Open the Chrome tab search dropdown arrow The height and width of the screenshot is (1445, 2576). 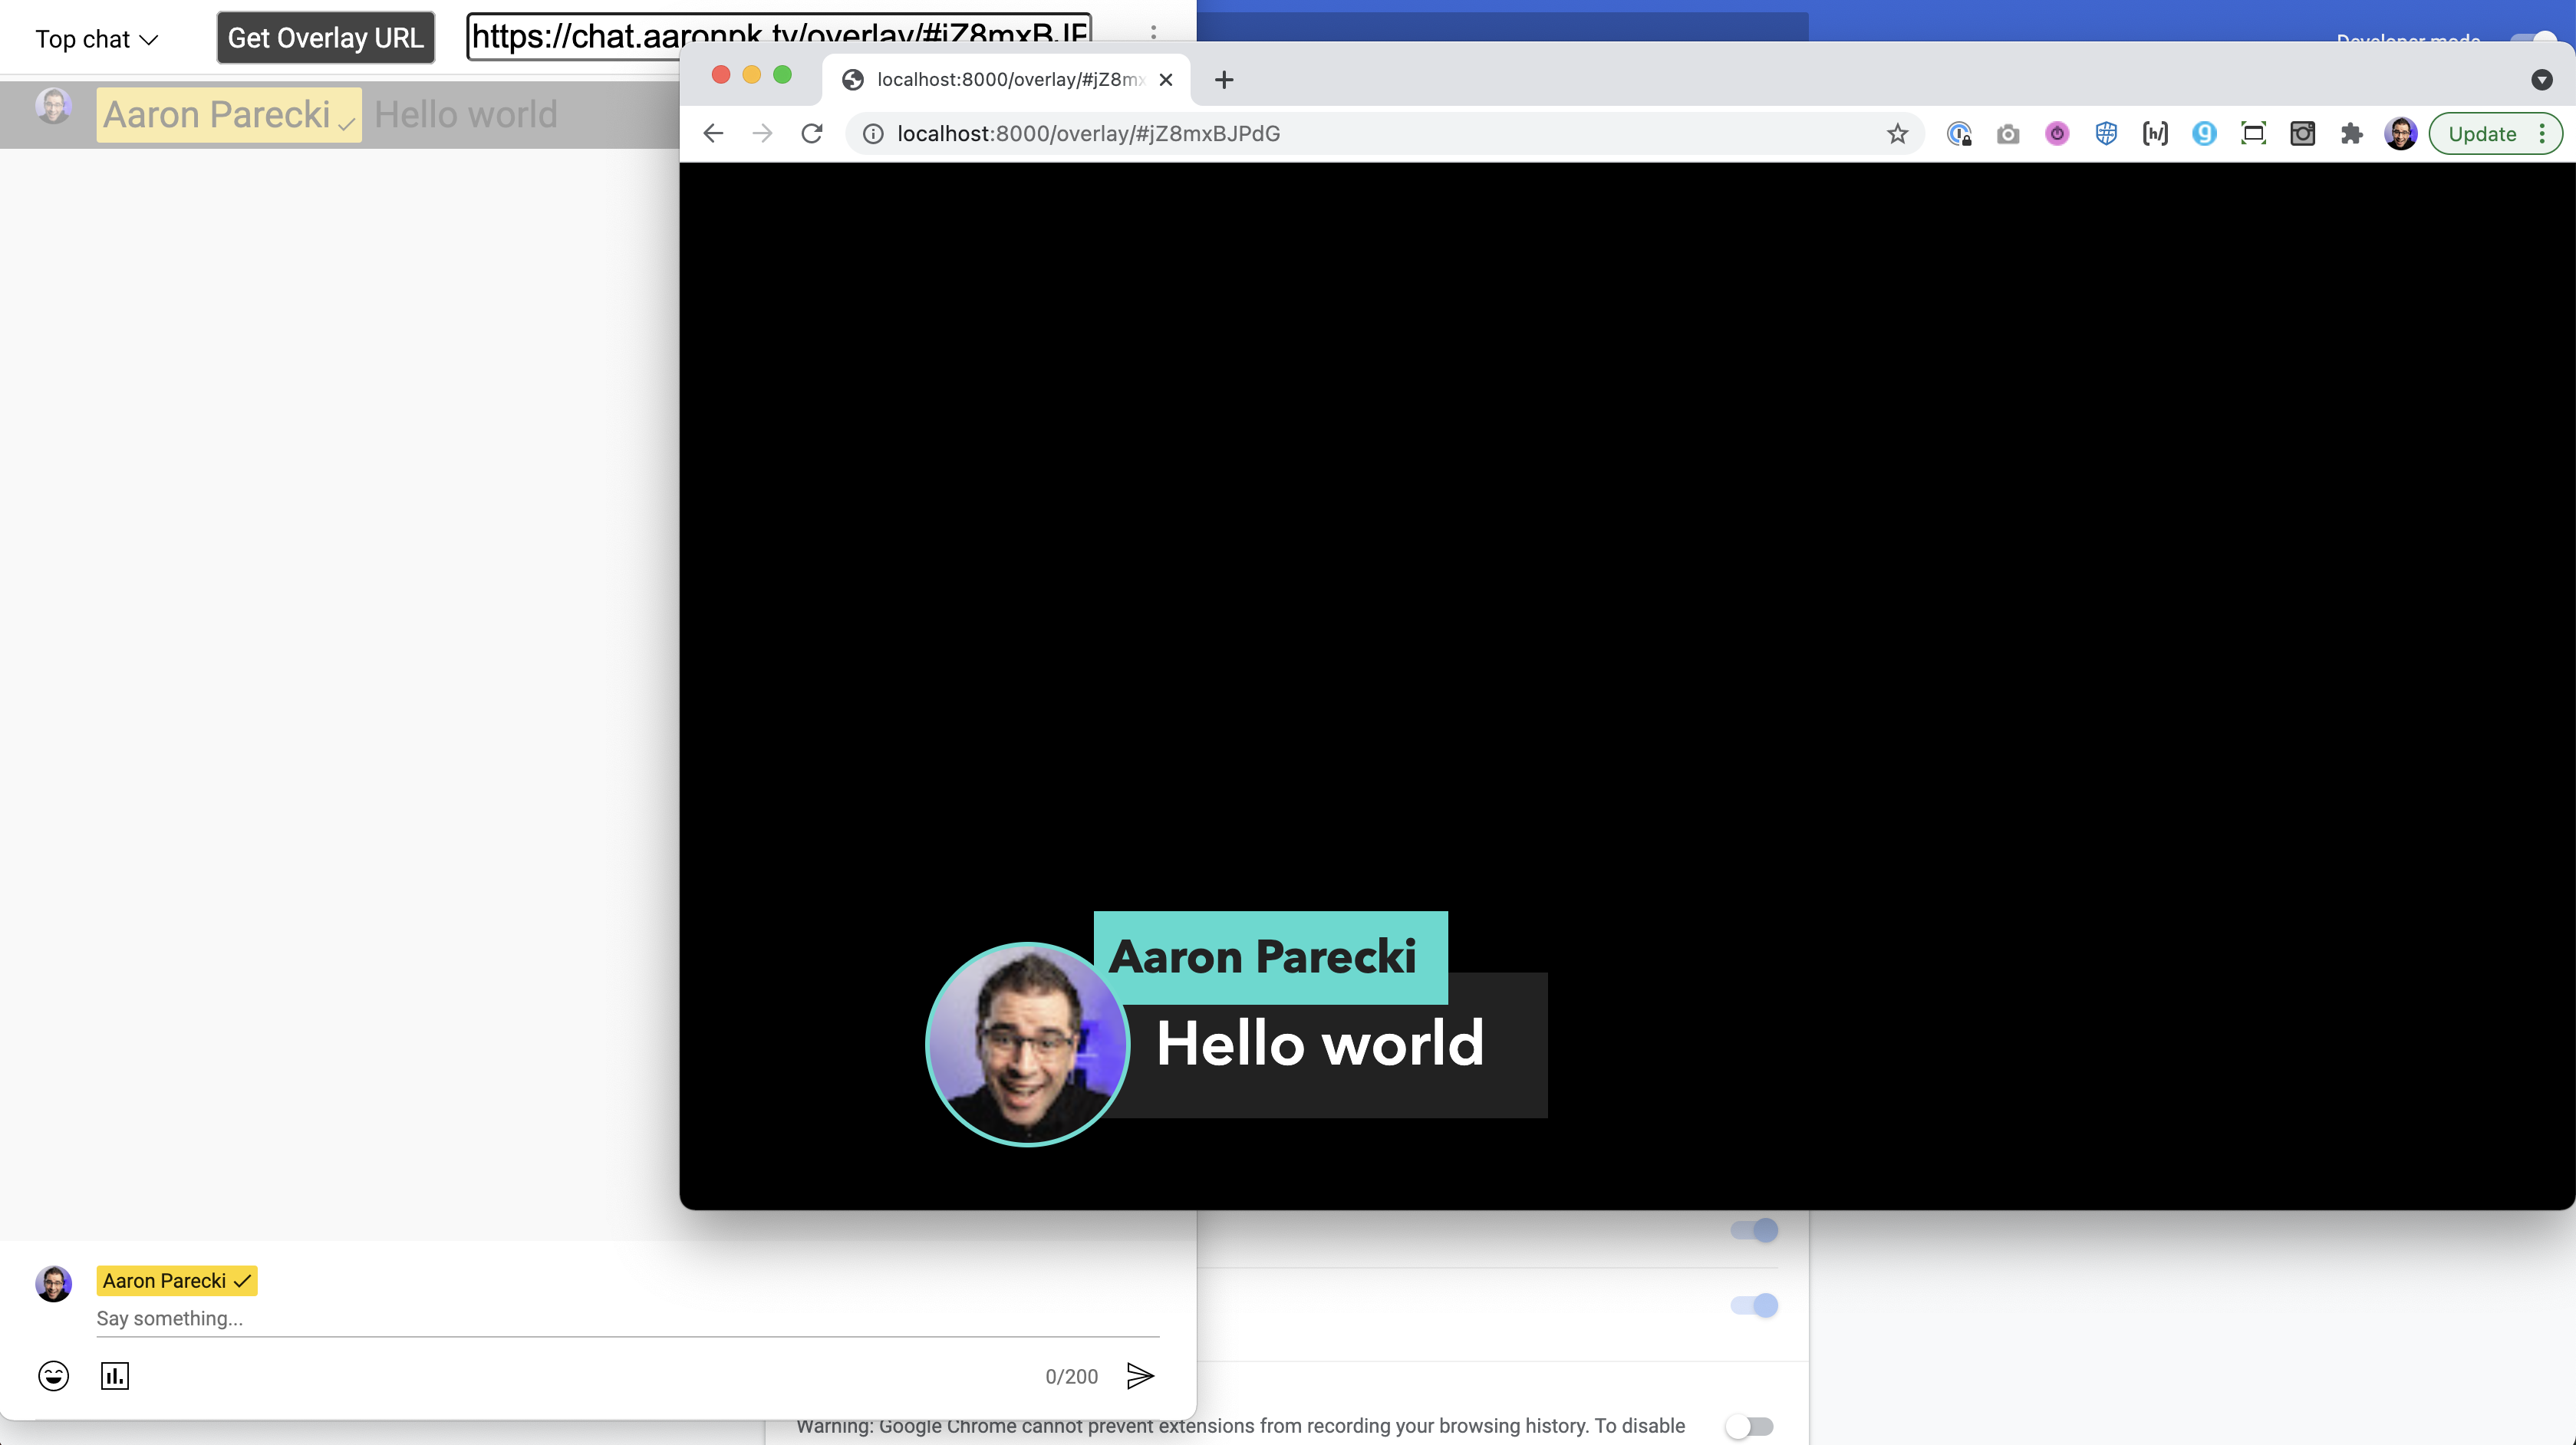coord(2541,80)
